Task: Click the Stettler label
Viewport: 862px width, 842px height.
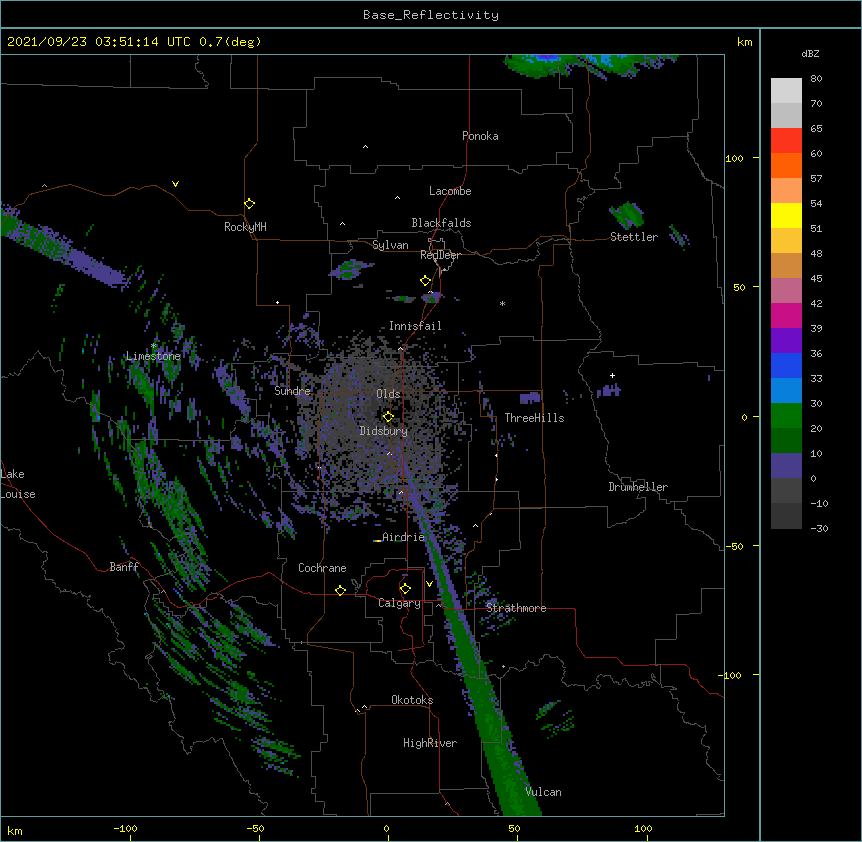Action: pyautogui.click(x=634, y=237)
